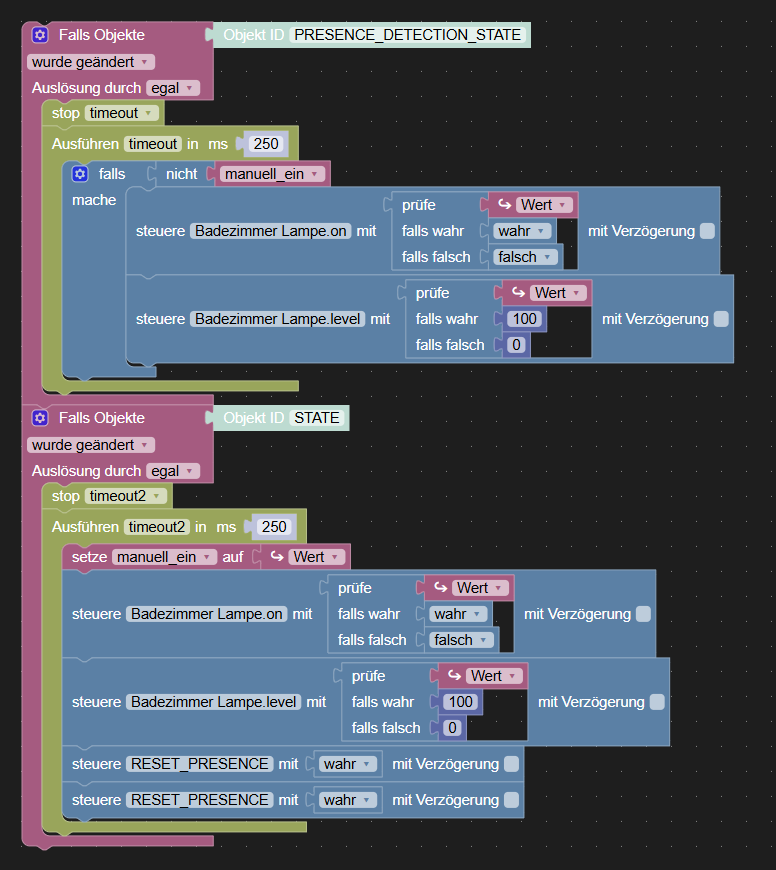Edit the 250 ms value of timeout
This screenshot has width=776, height=870.
click(x=266, y=144)
